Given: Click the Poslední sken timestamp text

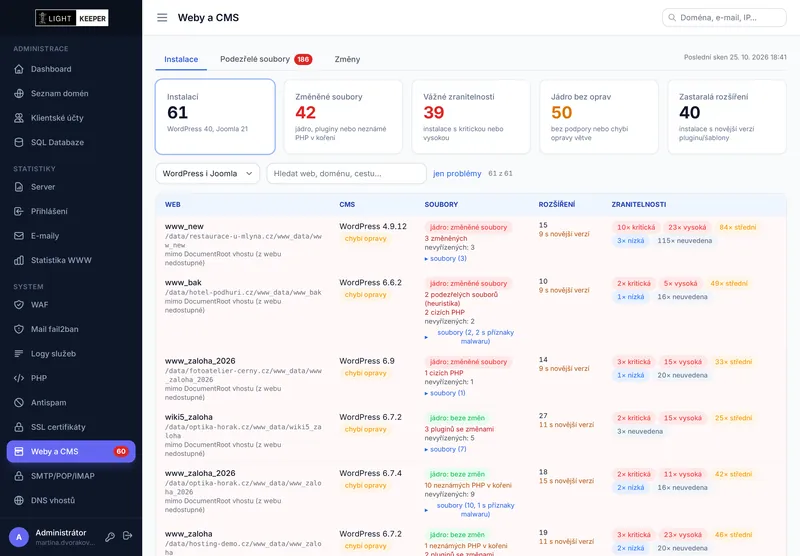Looking at the screenshot, I should click(x=735, y=57).
